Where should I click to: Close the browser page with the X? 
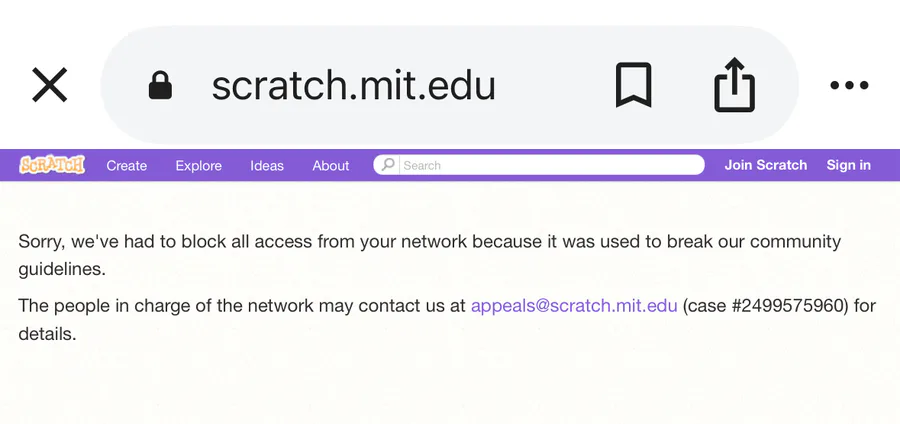click(49, 86)
